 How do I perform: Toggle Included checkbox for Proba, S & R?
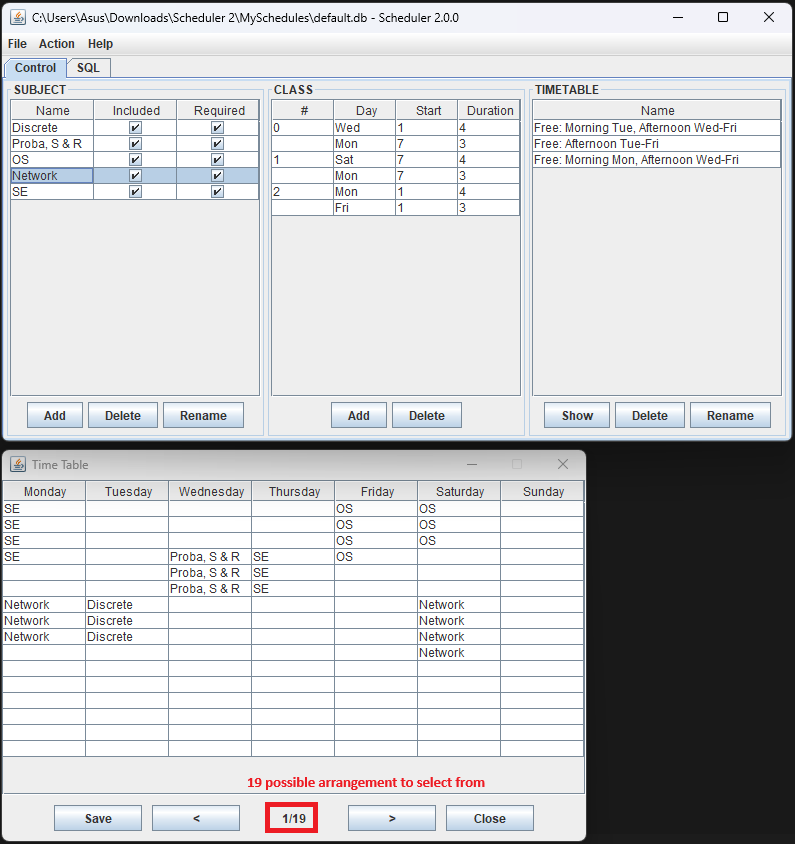[135, 144]
